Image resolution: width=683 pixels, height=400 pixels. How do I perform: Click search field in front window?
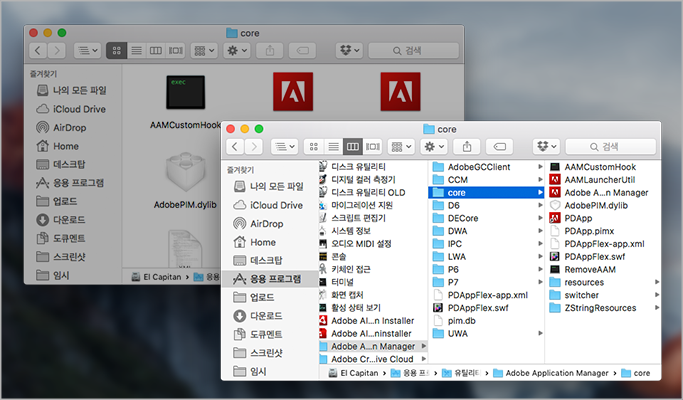(x=611, y=147)
